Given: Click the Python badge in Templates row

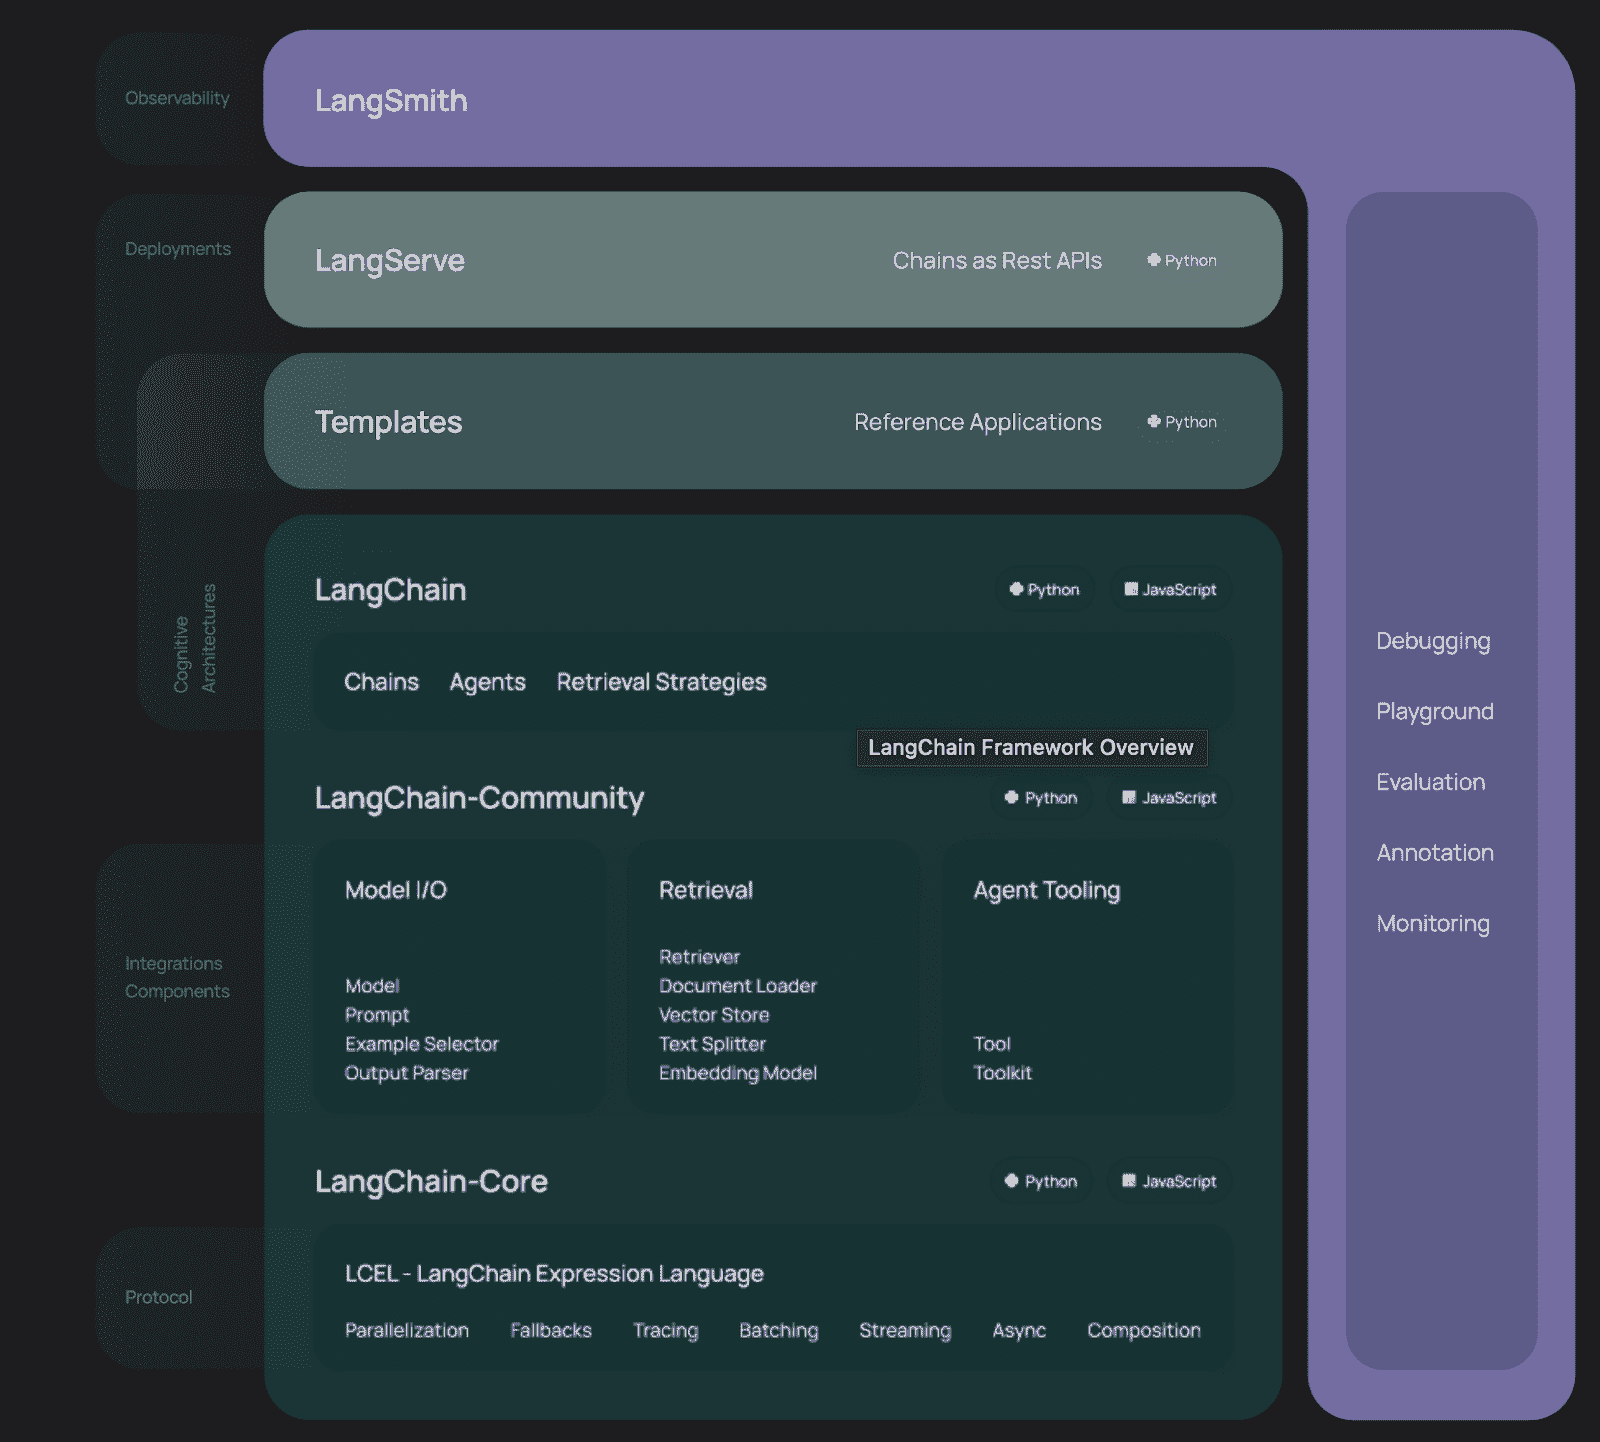Looking at the screenshot, I should [1181, 422].
